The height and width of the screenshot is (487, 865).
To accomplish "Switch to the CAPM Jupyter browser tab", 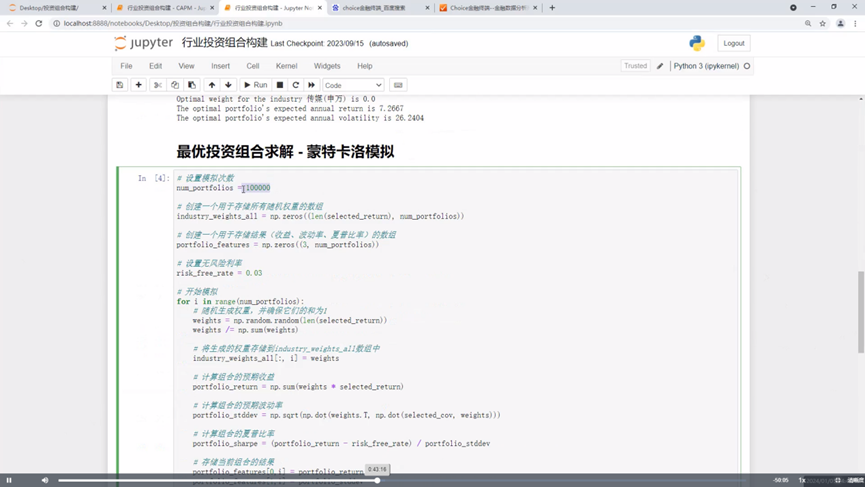I will [x=165, y=8].
